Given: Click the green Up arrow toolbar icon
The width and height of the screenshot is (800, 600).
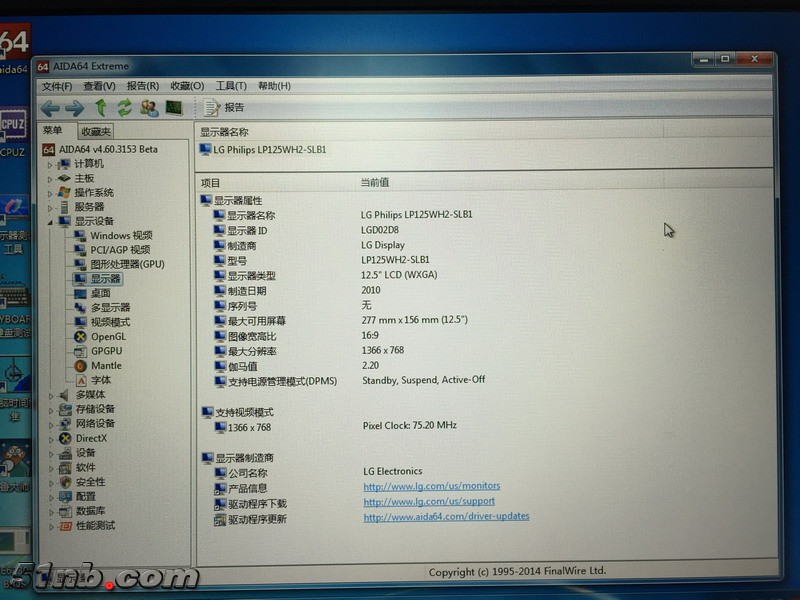Looking at the screenshot, I should point(101,108).
